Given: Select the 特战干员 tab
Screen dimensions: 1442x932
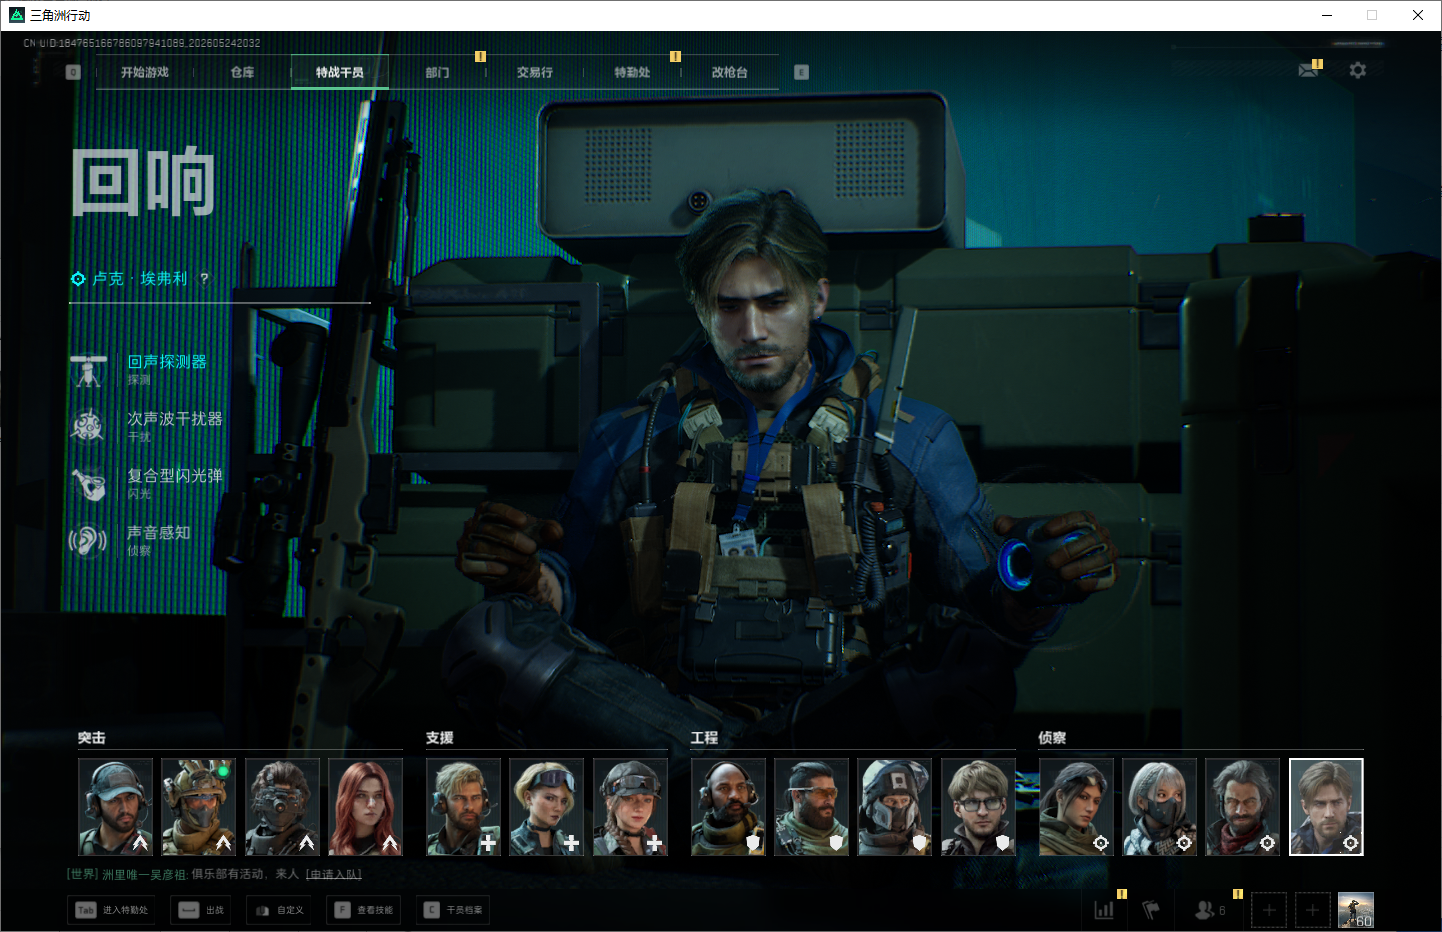Looking at the screenshot, I should [340, 72].
